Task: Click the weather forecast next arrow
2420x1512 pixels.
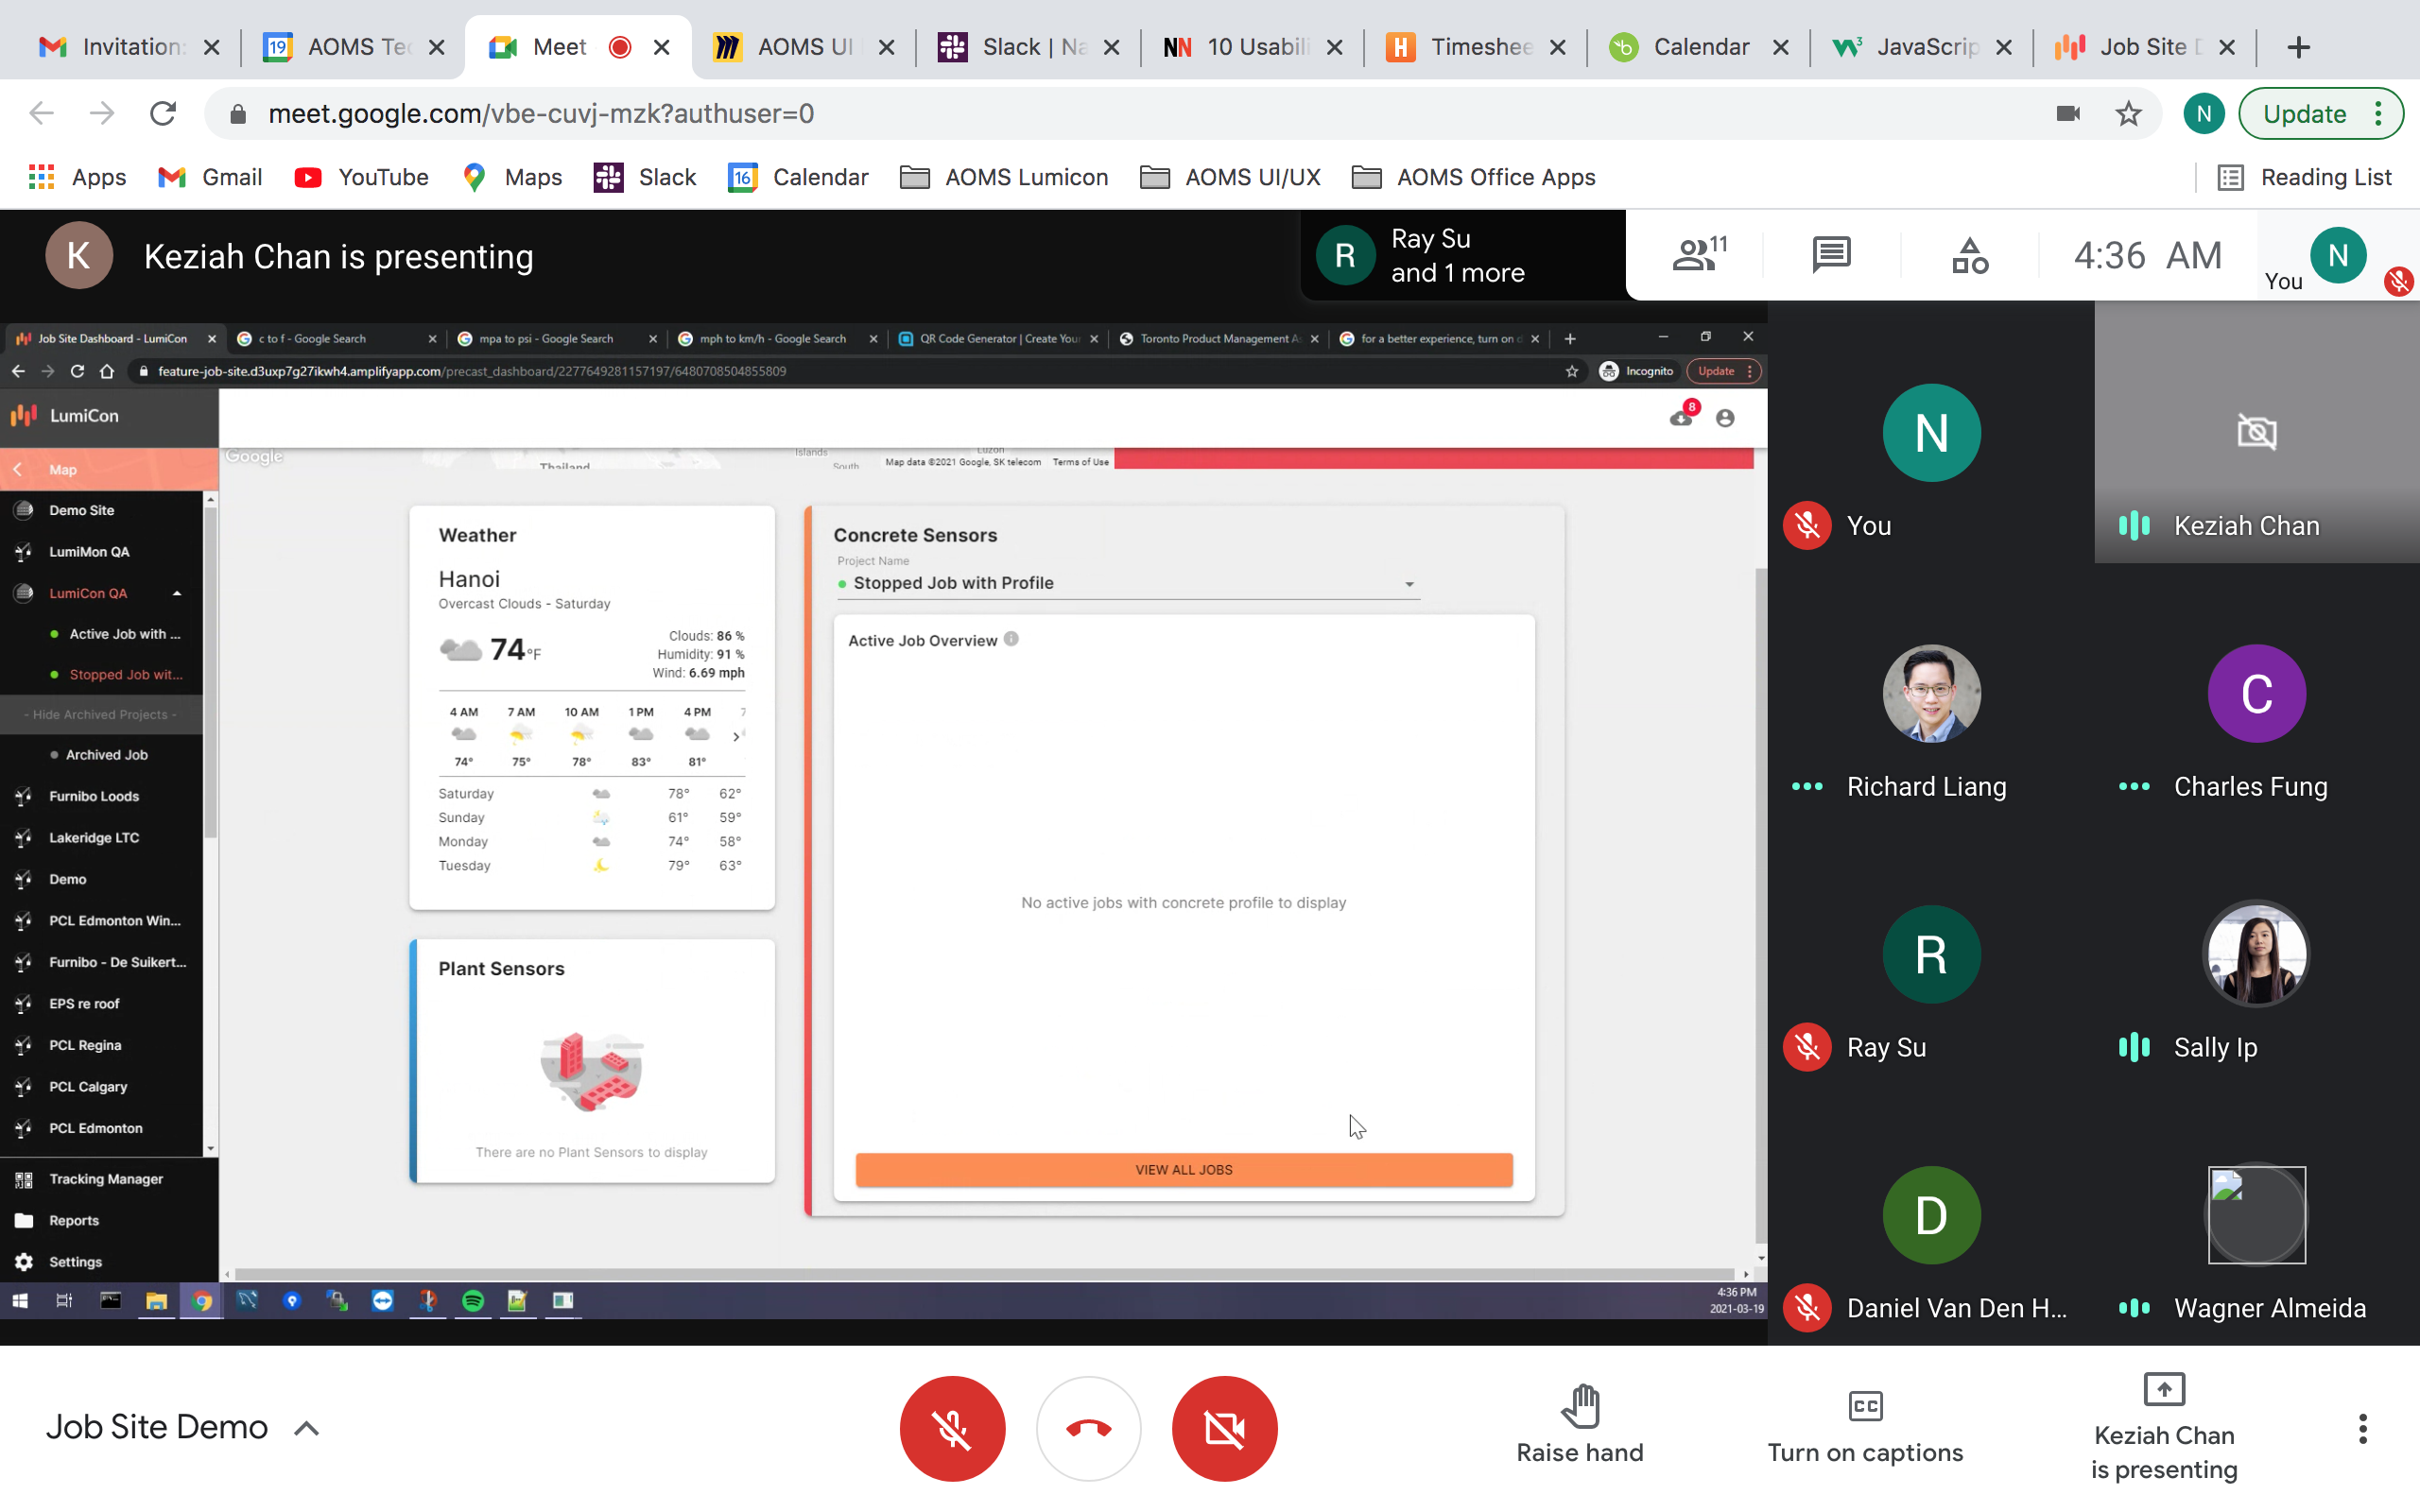Action: (x=737, y=736)
